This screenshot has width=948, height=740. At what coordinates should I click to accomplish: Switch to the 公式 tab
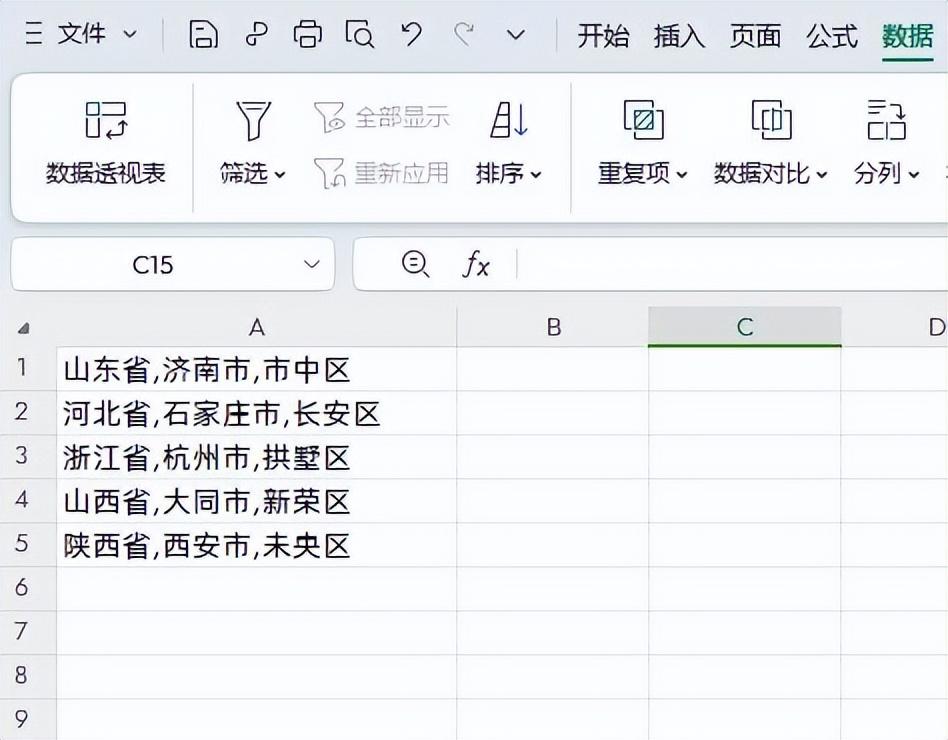[x=832, y=36]
